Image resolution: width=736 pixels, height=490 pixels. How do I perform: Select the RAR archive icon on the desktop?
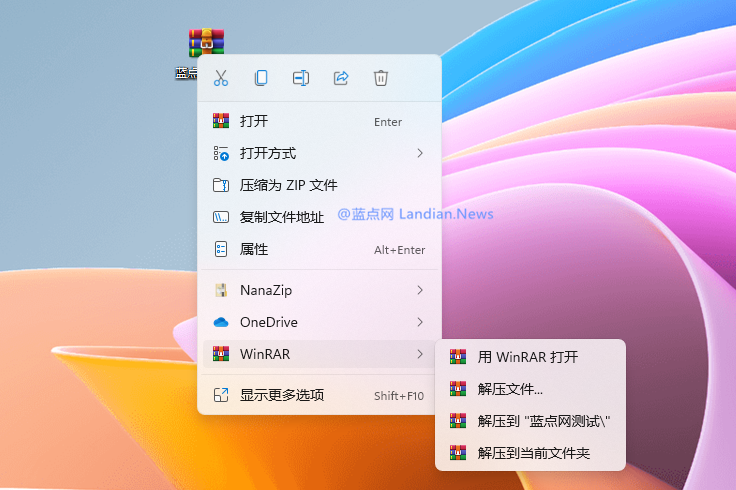[x=206, y=44]
